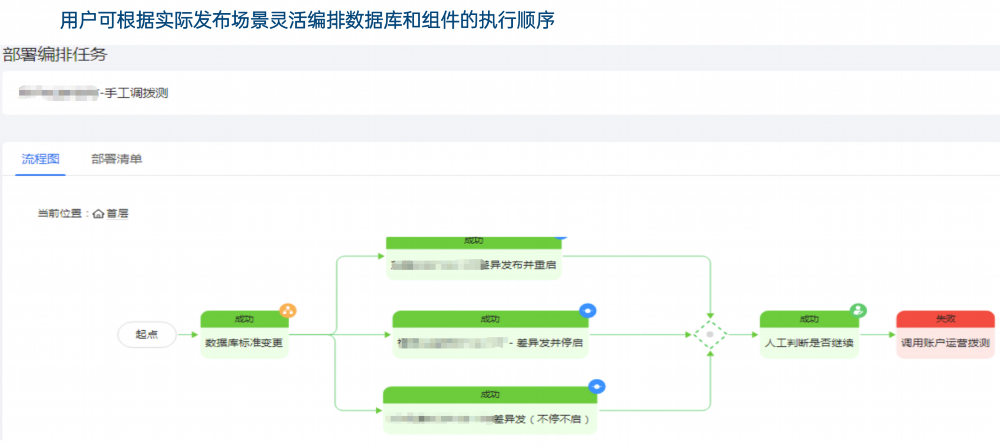Click blue icon on 差异发布并重启 node
The height and width of the screenshot is (445, 1000).
click(559, 236)
